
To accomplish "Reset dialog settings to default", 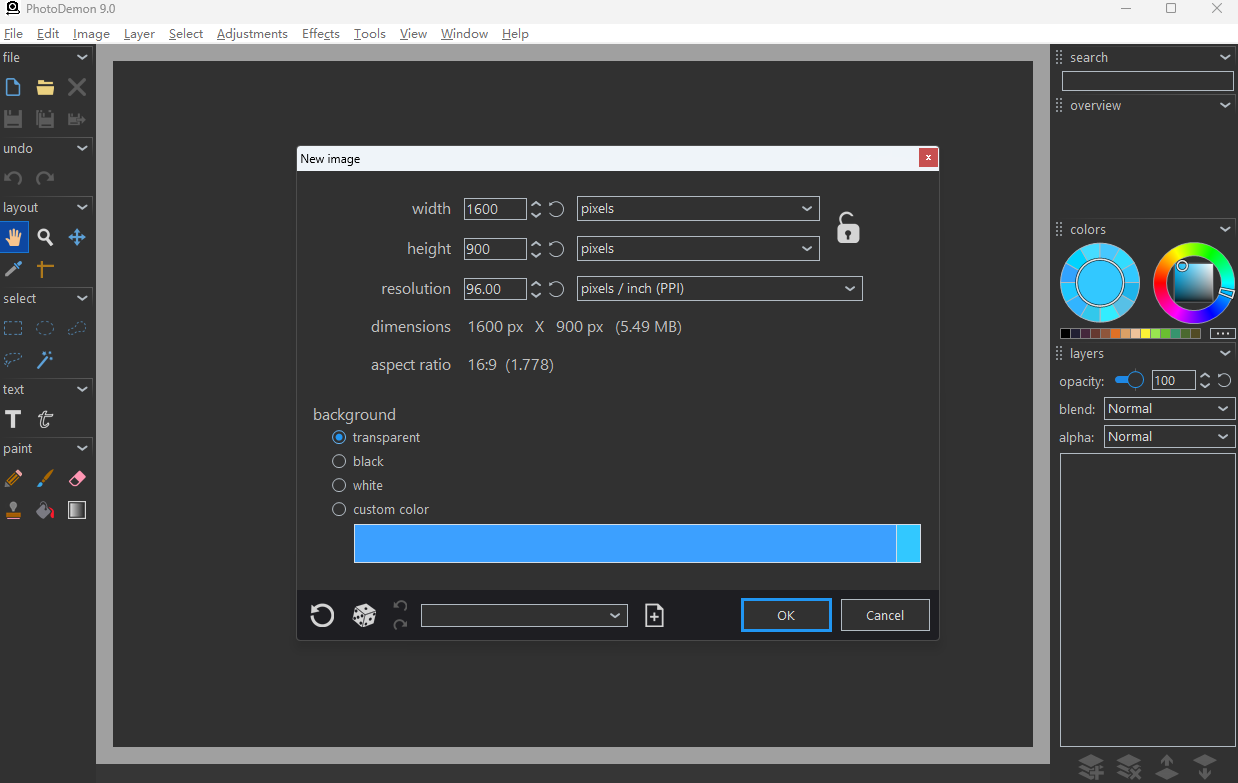I will [x=322, y=615].
